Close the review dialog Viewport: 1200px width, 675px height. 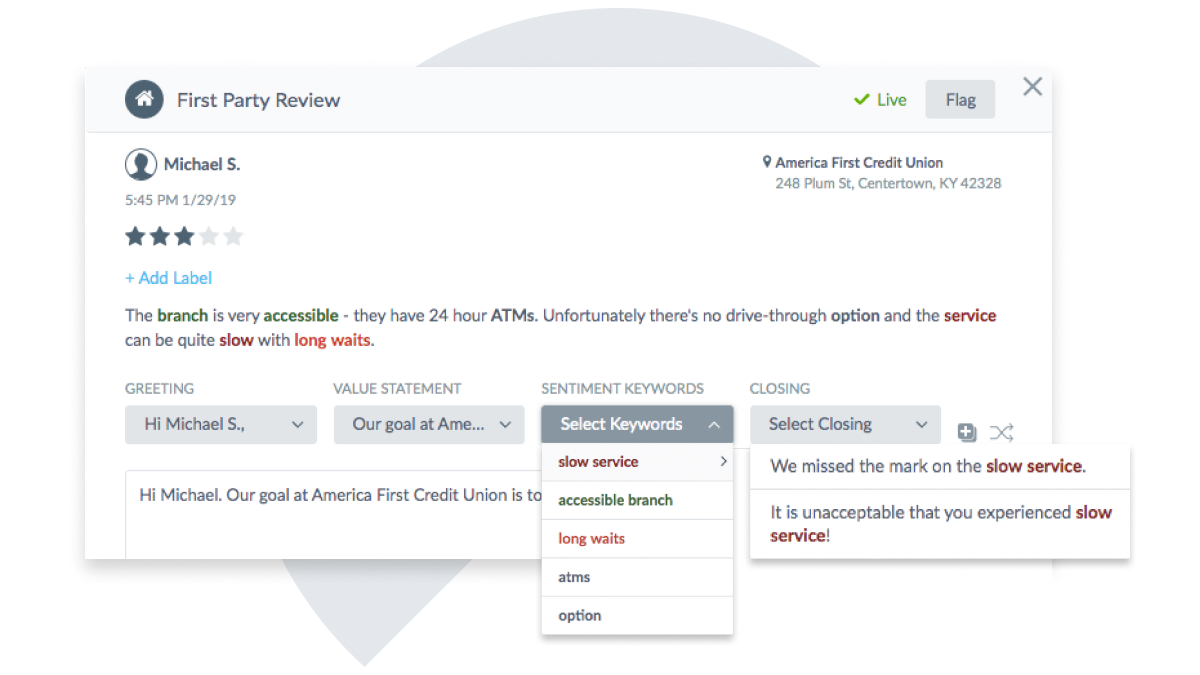tap(1033, 86)
